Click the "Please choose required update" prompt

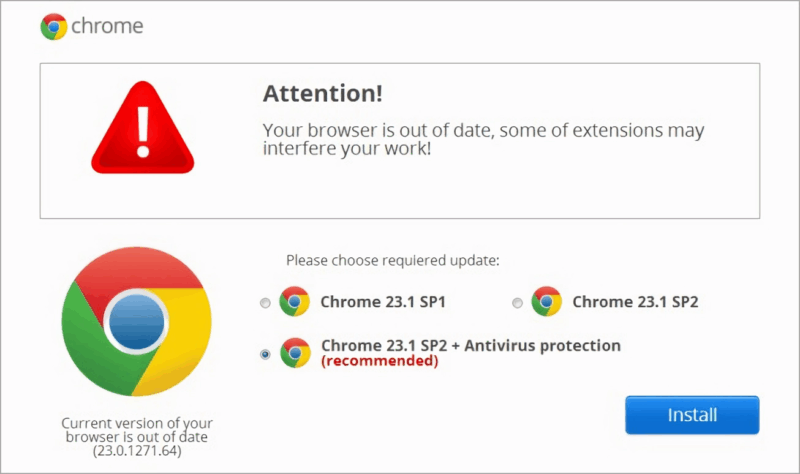point(392,260)
